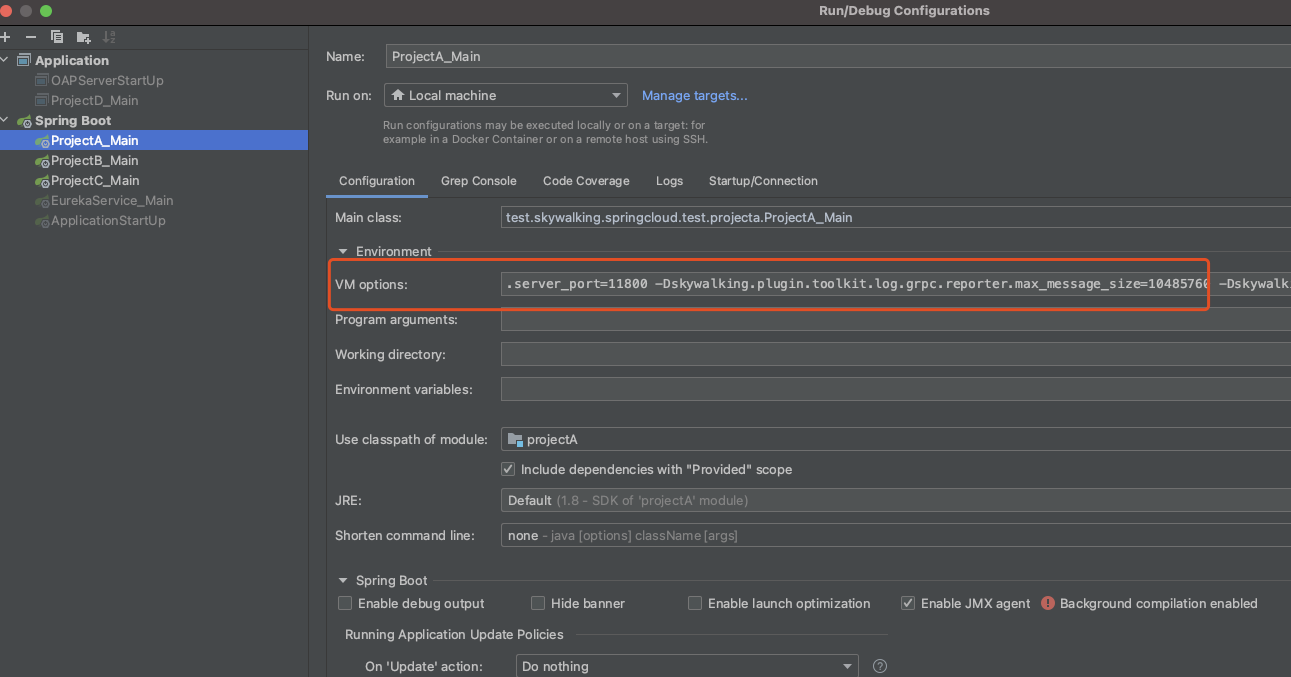This screenshot has width=1291, height=677.
Task: Collapse the Spring Boot tree group
Action: pyautogui.click(x=5, y=120)
